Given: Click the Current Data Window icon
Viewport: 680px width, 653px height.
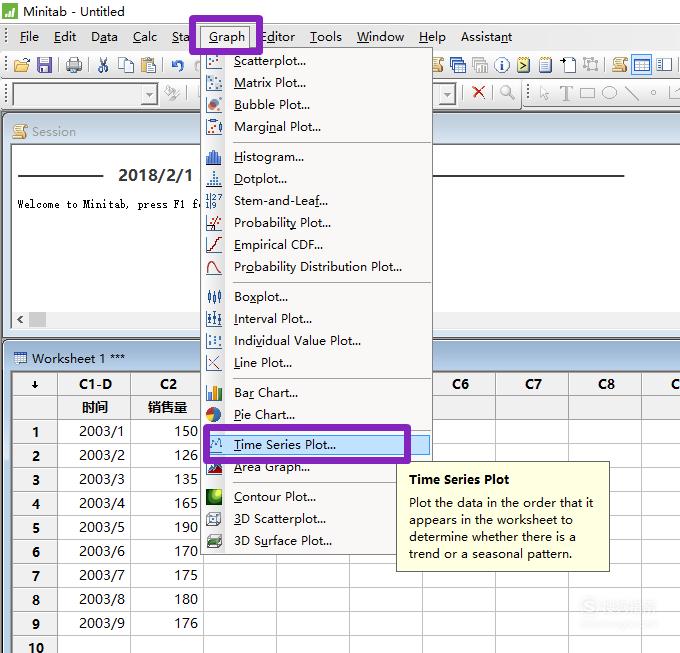Looking at the screenshot, I should pyautogui.click(x=641, y=65).
